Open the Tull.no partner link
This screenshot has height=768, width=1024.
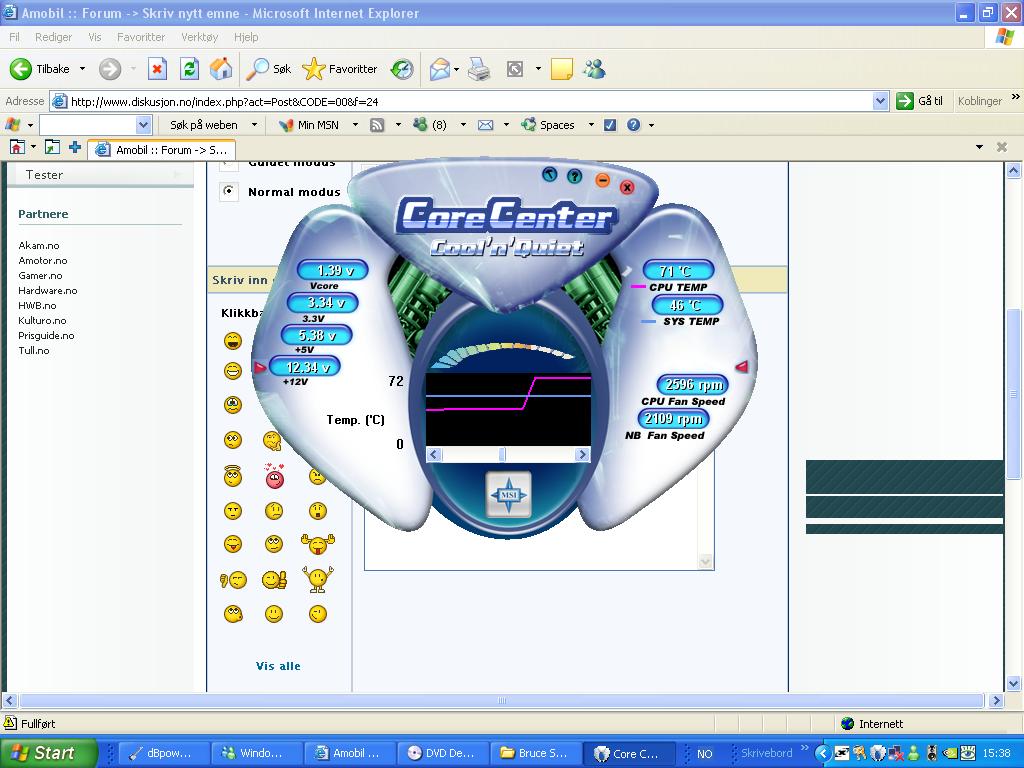(33, 351)
